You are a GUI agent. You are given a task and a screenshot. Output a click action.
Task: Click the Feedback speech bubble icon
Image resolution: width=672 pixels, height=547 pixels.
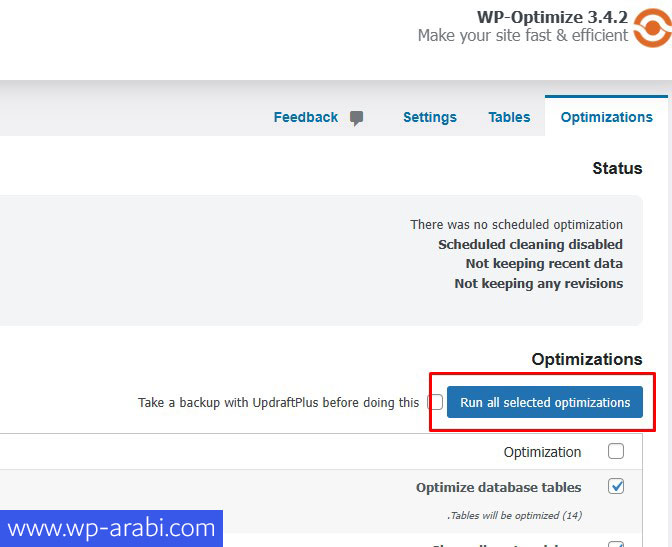(x=356, y=118)
